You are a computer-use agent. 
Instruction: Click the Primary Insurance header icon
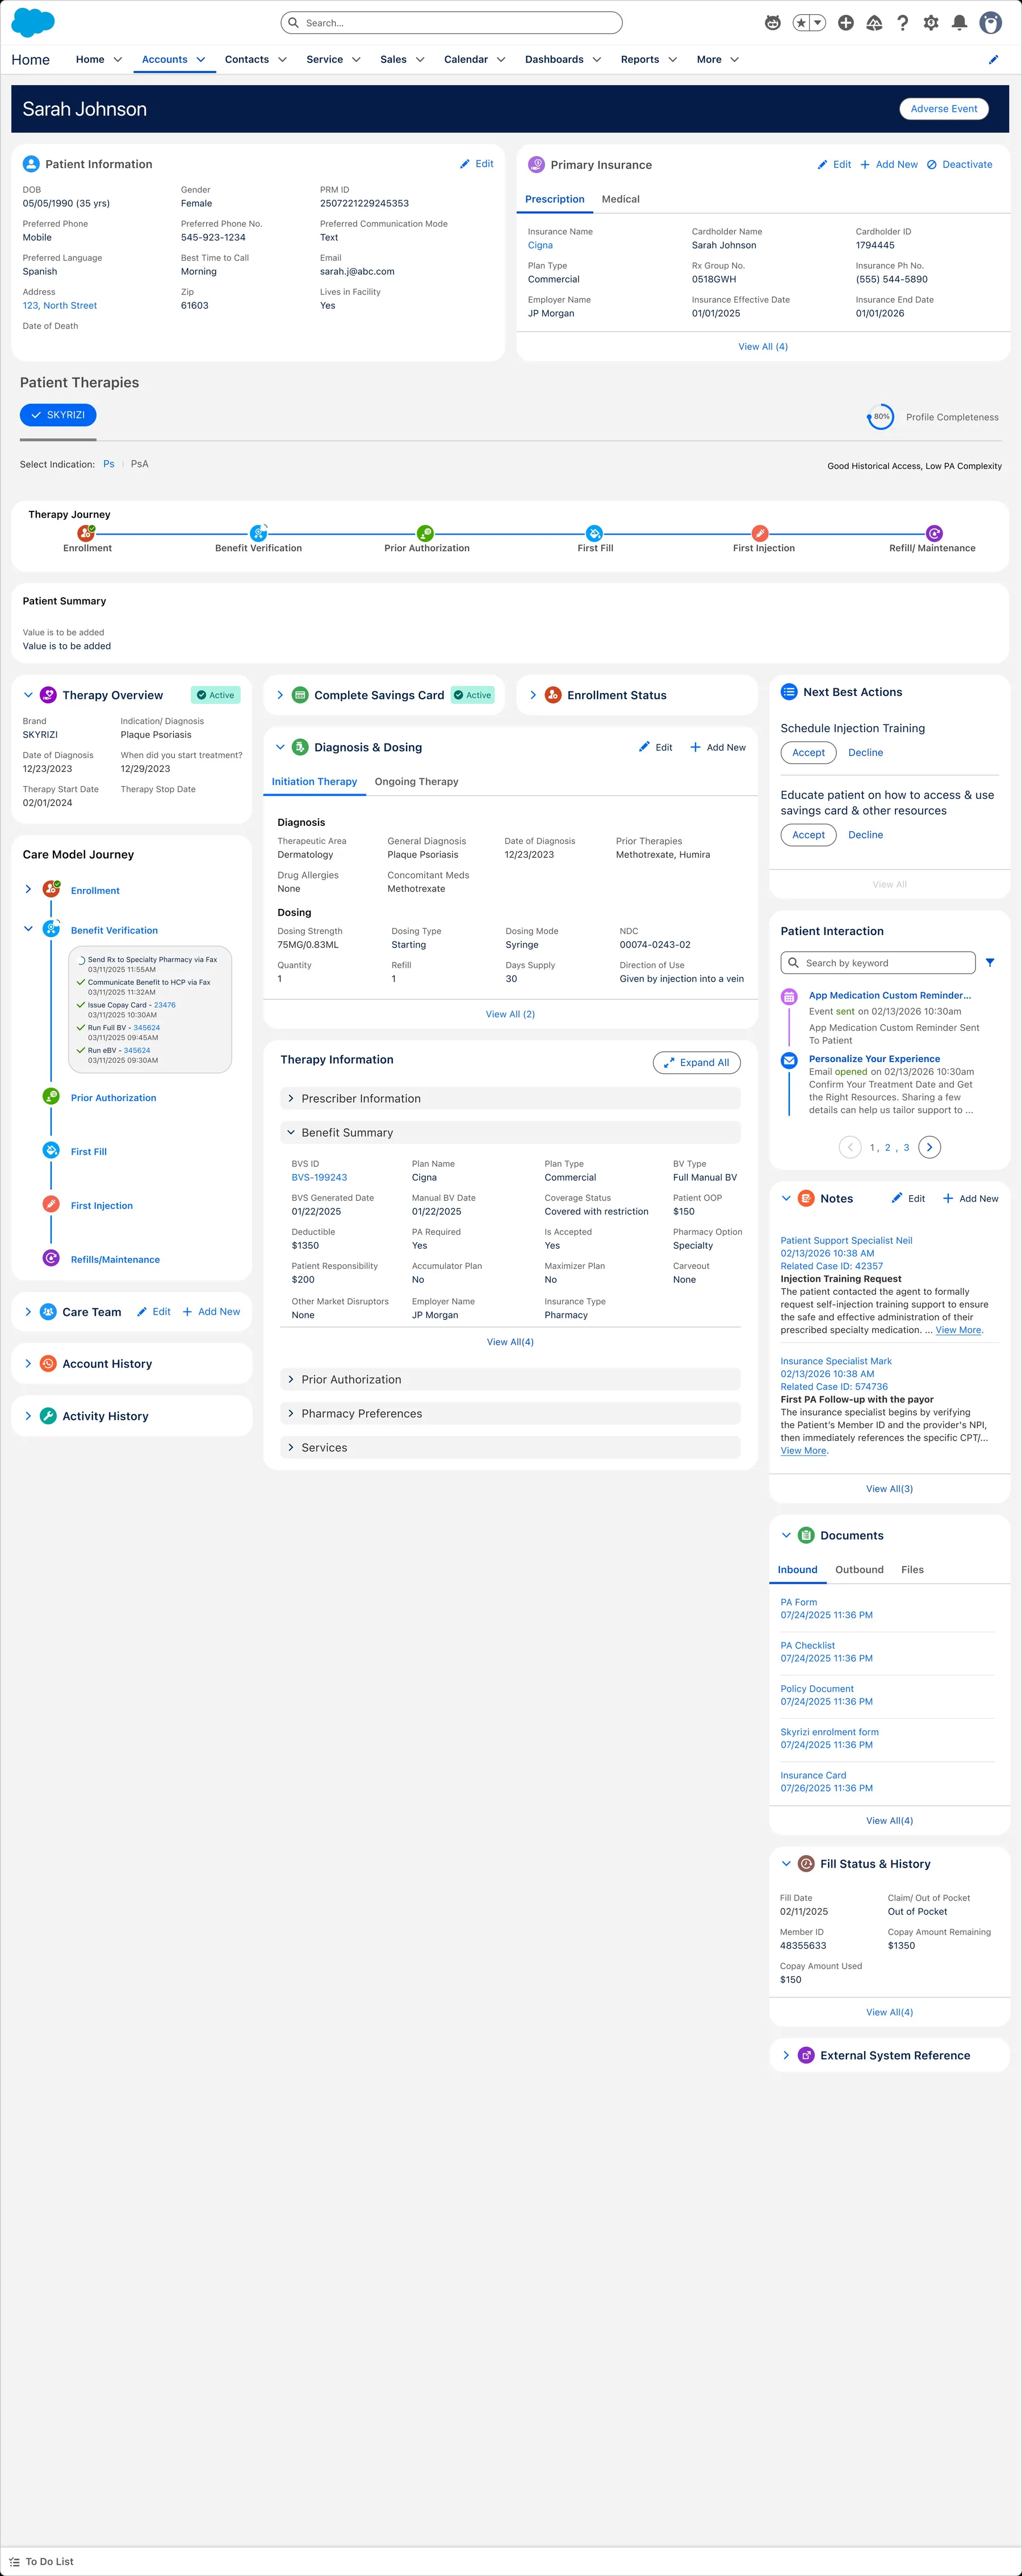pos(536,164)
